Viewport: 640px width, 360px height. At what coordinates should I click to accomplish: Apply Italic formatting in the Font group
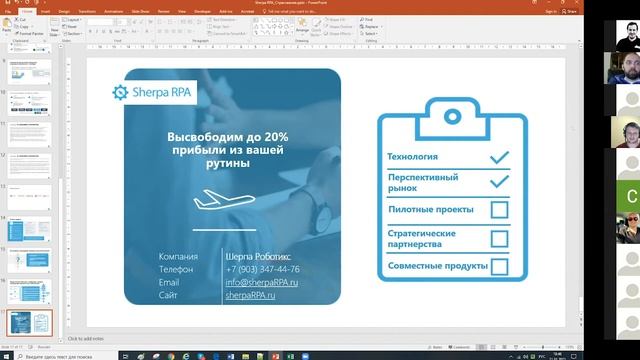pos(97,31)
